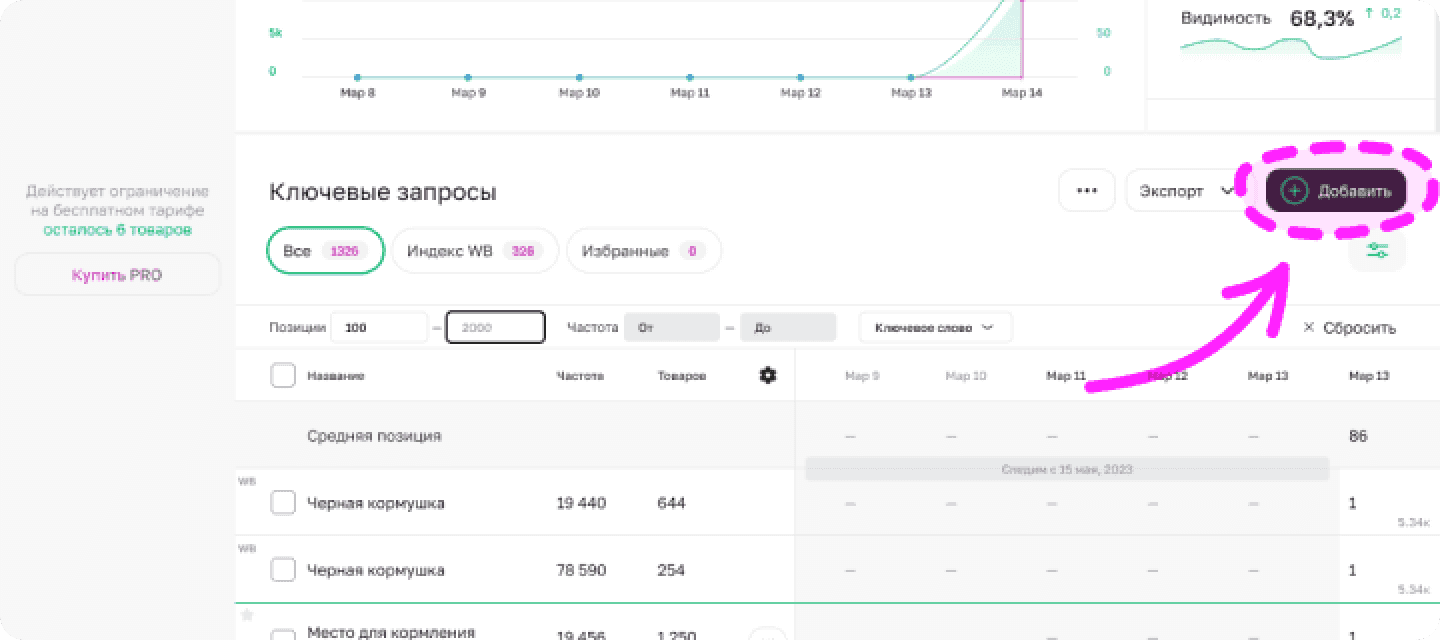1440x640 pixels.
Task: Sort by the Частота column header
Action: point(580,376)
